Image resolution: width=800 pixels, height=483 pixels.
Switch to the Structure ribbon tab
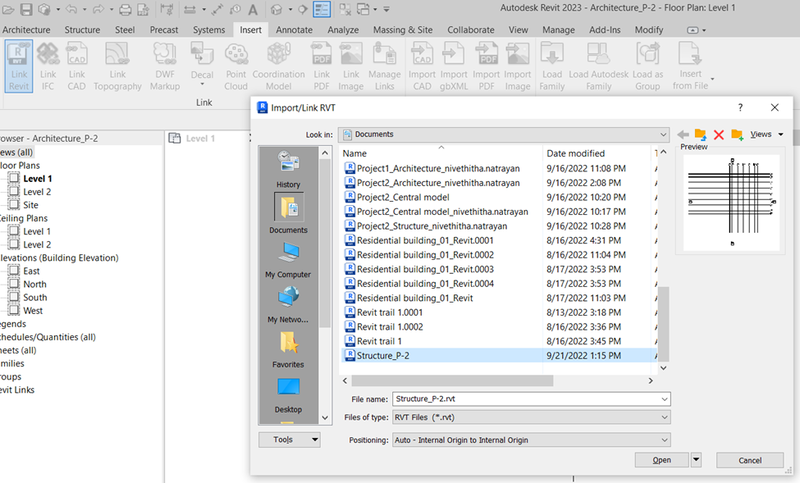pos(82,30)
